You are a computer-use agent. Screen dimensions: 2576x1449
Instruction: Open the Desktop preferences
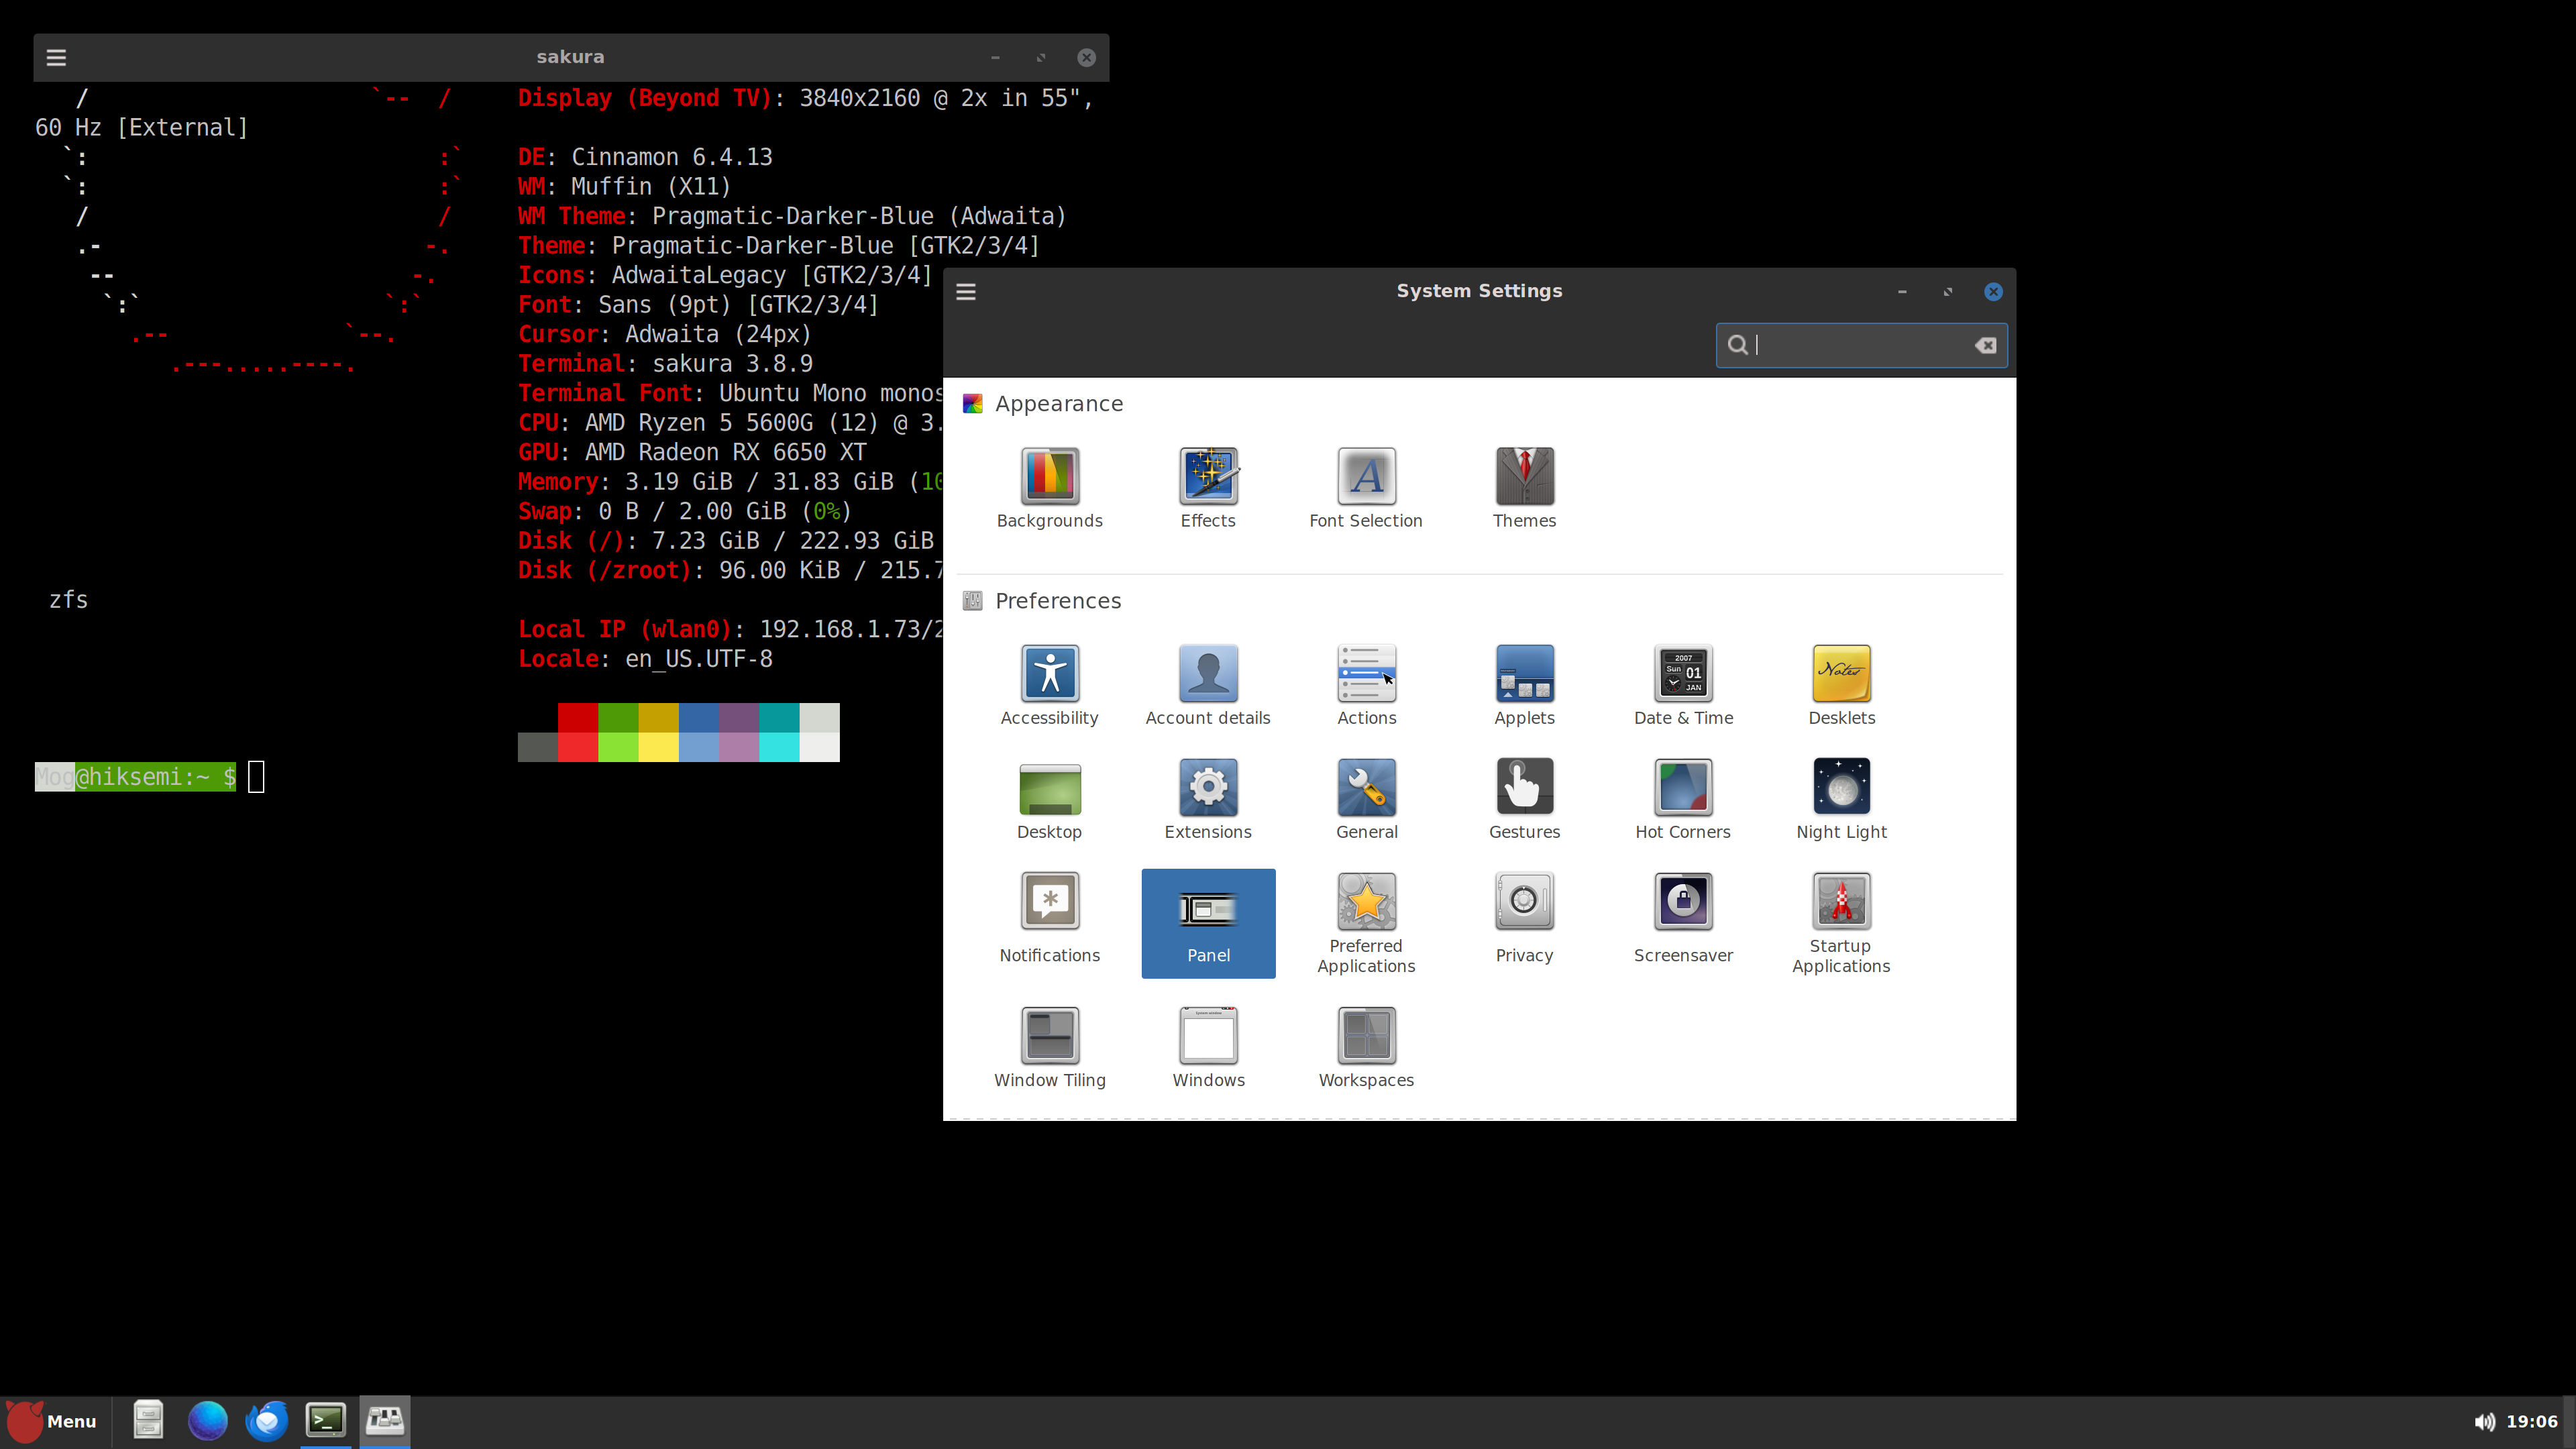1049,799
